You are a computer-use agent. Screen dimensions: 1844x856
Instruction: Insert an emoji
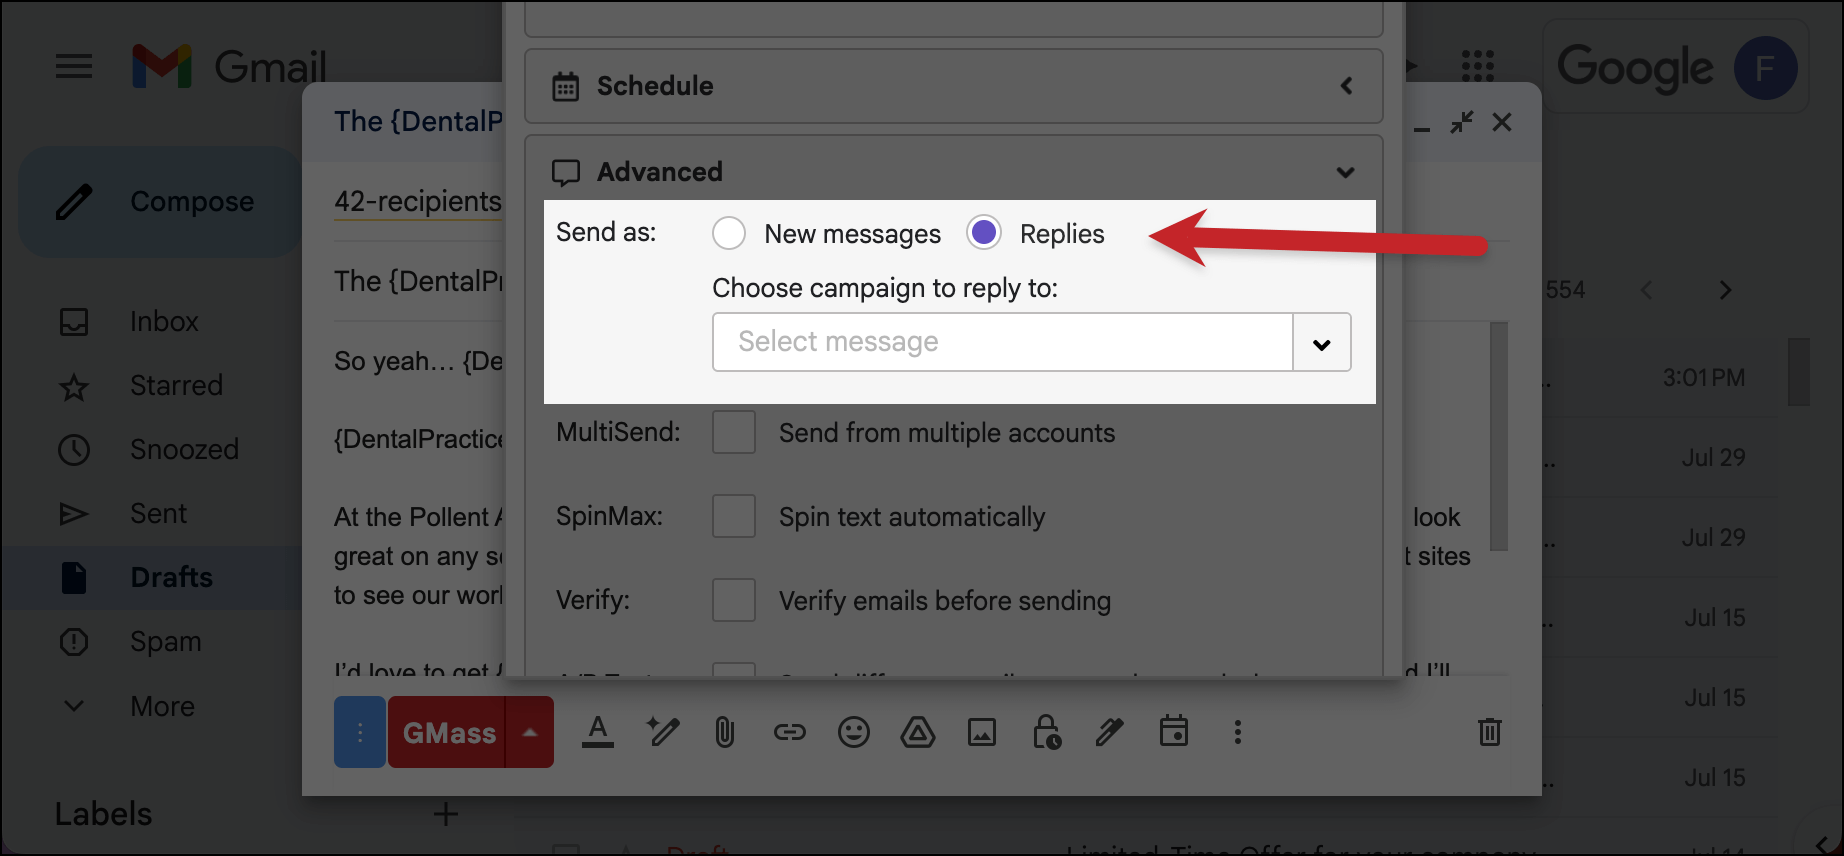pos(854,733)
